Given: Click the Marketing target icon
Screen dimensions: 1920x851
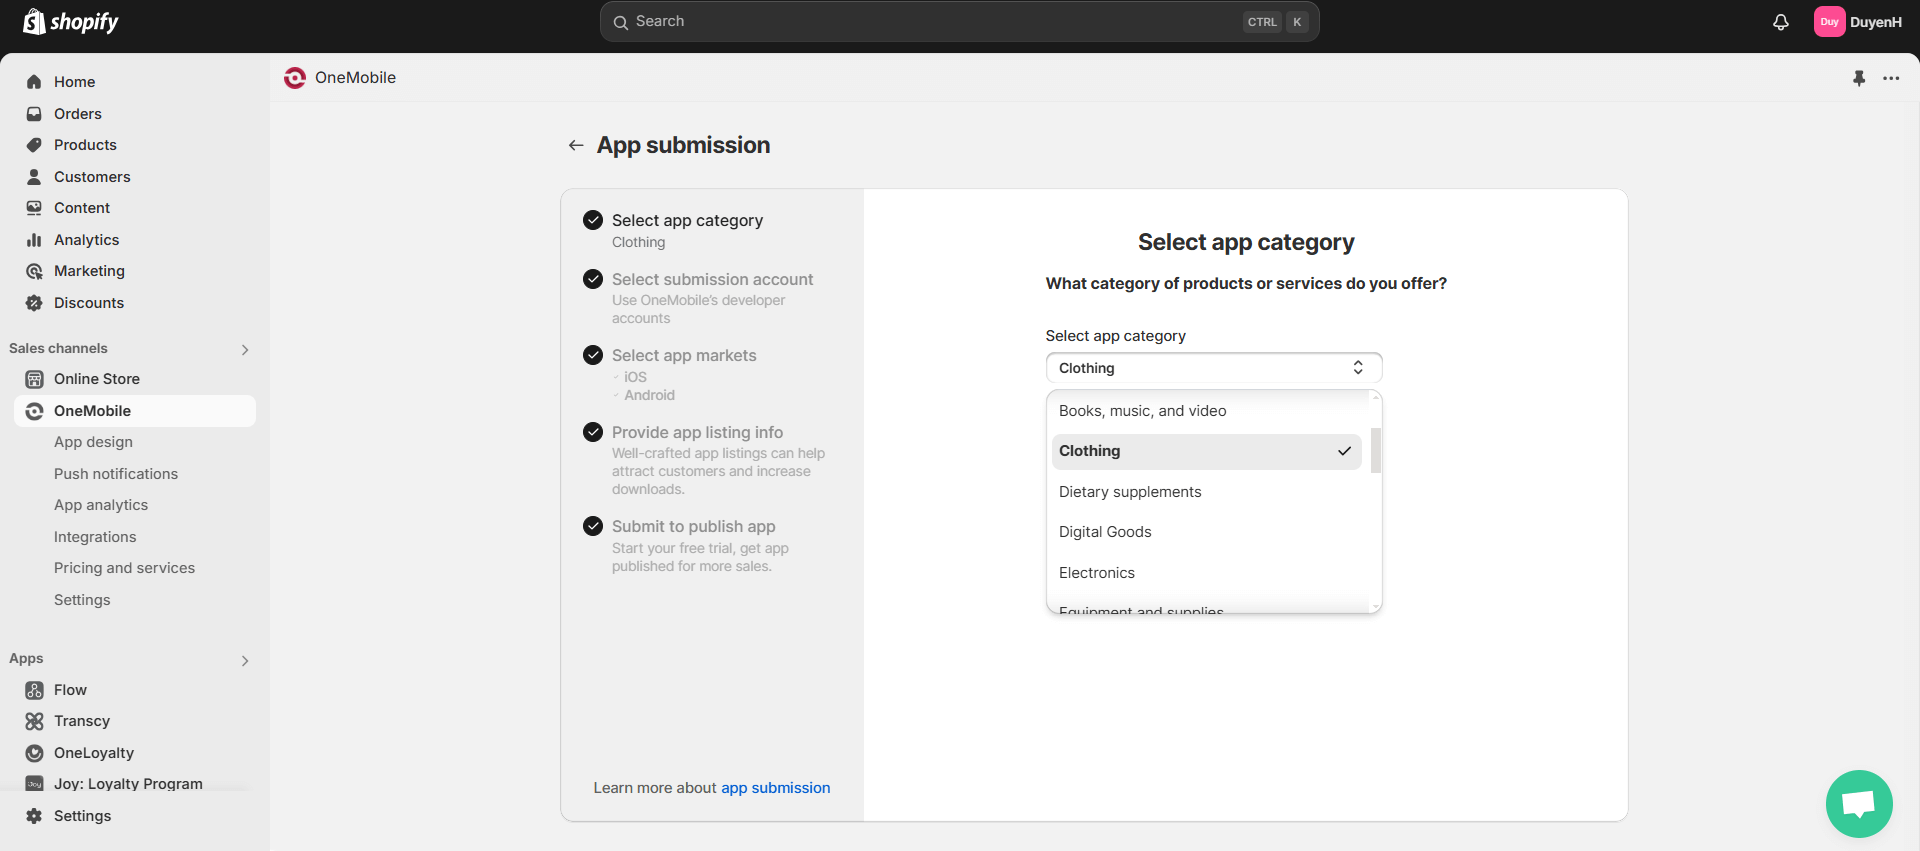Looking at the screenshot, I should (34, 271).
